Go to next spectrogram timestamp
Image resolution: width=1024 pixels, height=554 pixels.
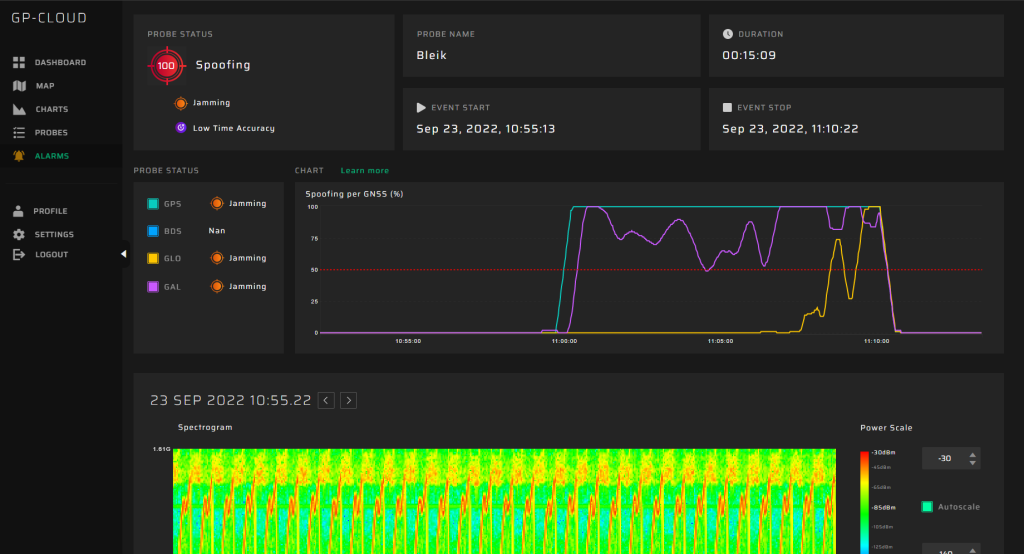[x=349, y=400]
